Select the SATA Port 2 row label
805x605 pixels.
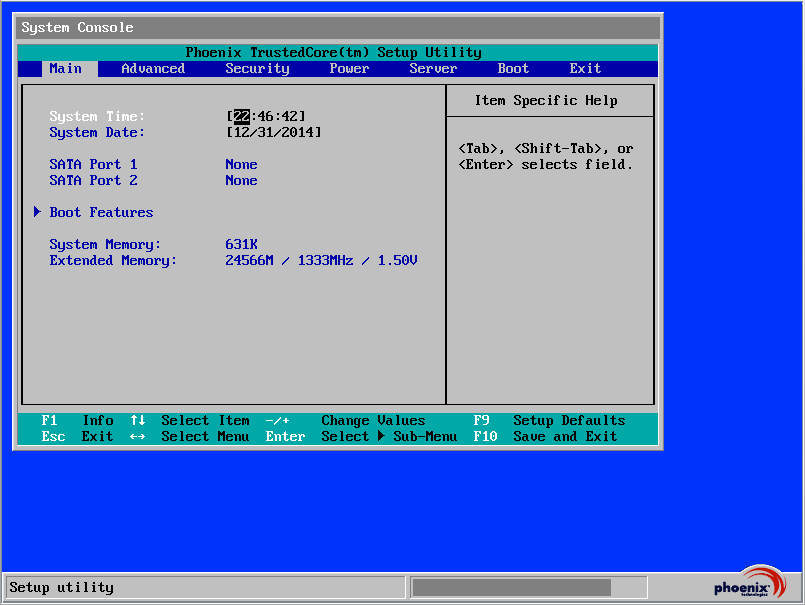point(93,180)
